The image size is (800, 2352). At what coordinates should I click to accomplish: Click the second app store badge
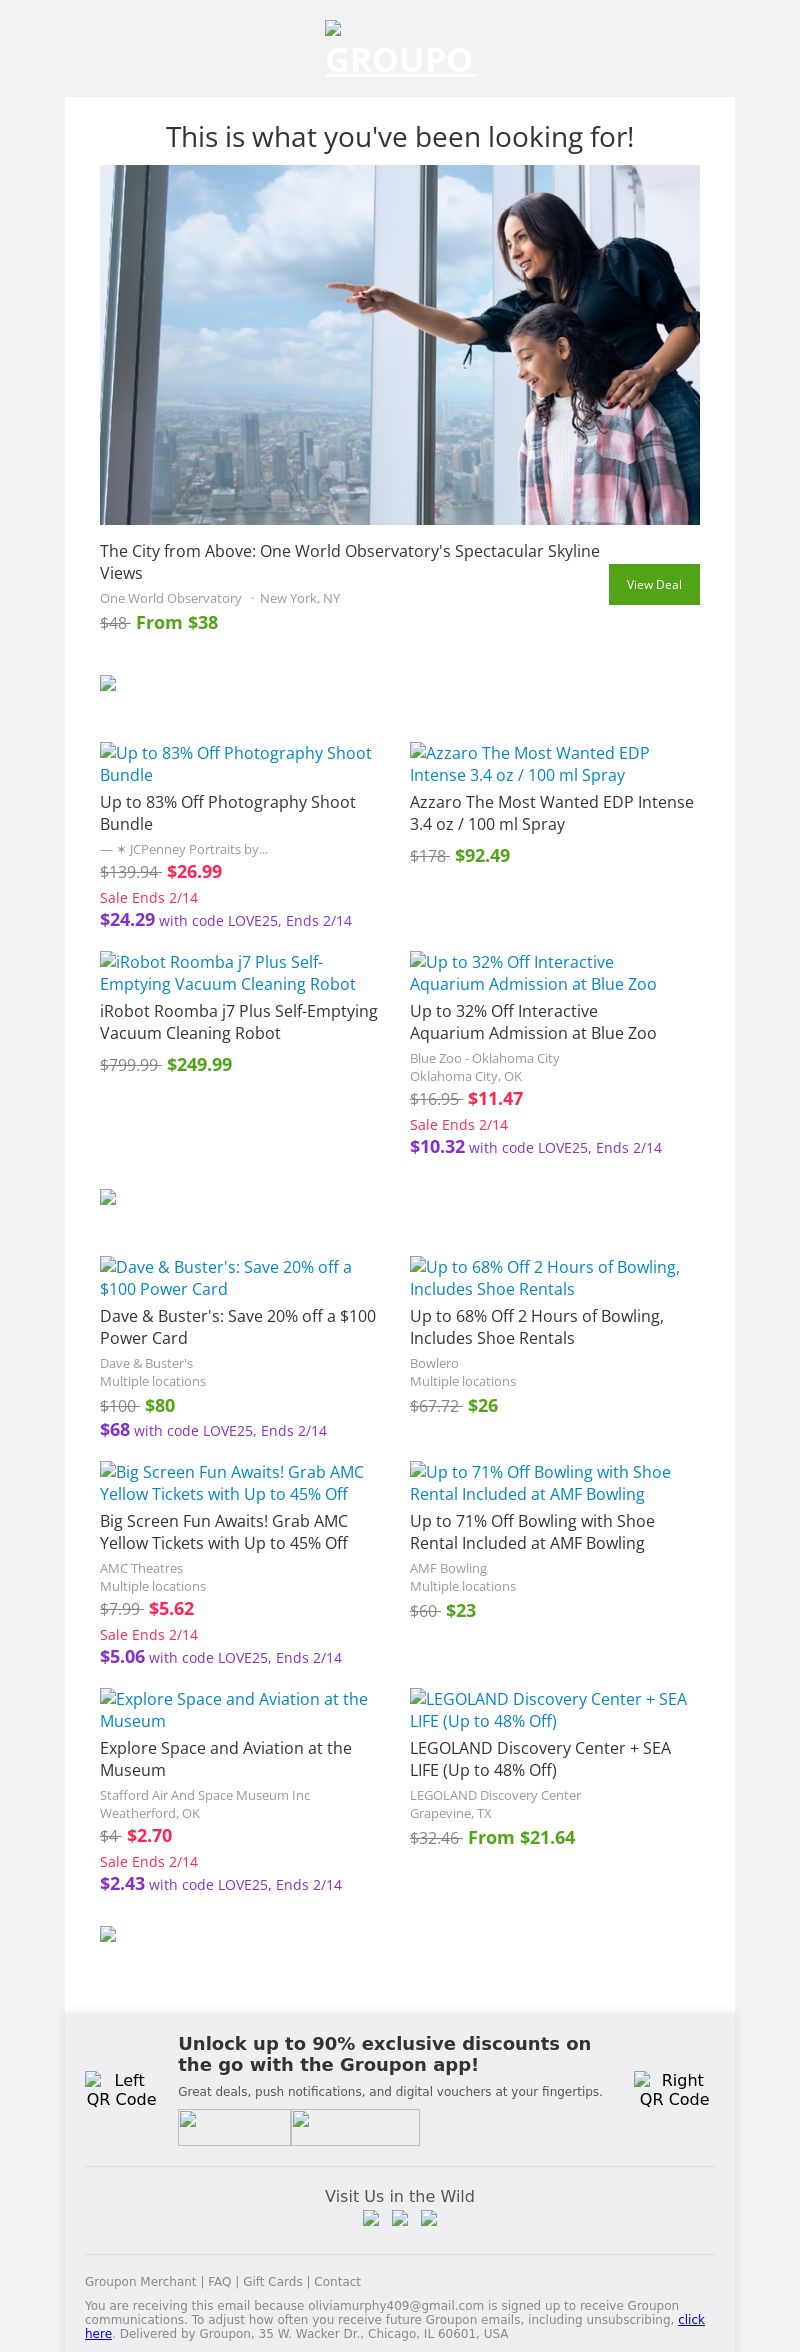click(355, 2127)
